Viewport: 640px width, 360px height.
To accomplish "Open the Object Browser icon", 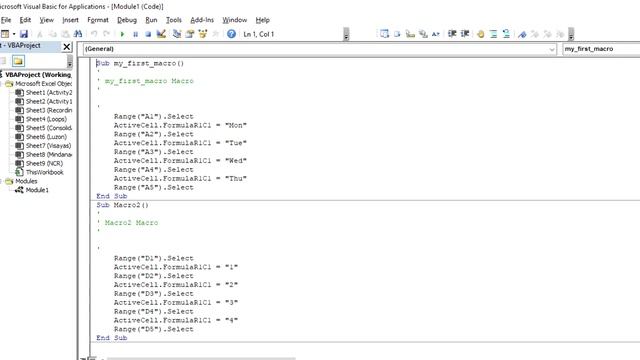I will pyautogui.click(x=203, y=34).
